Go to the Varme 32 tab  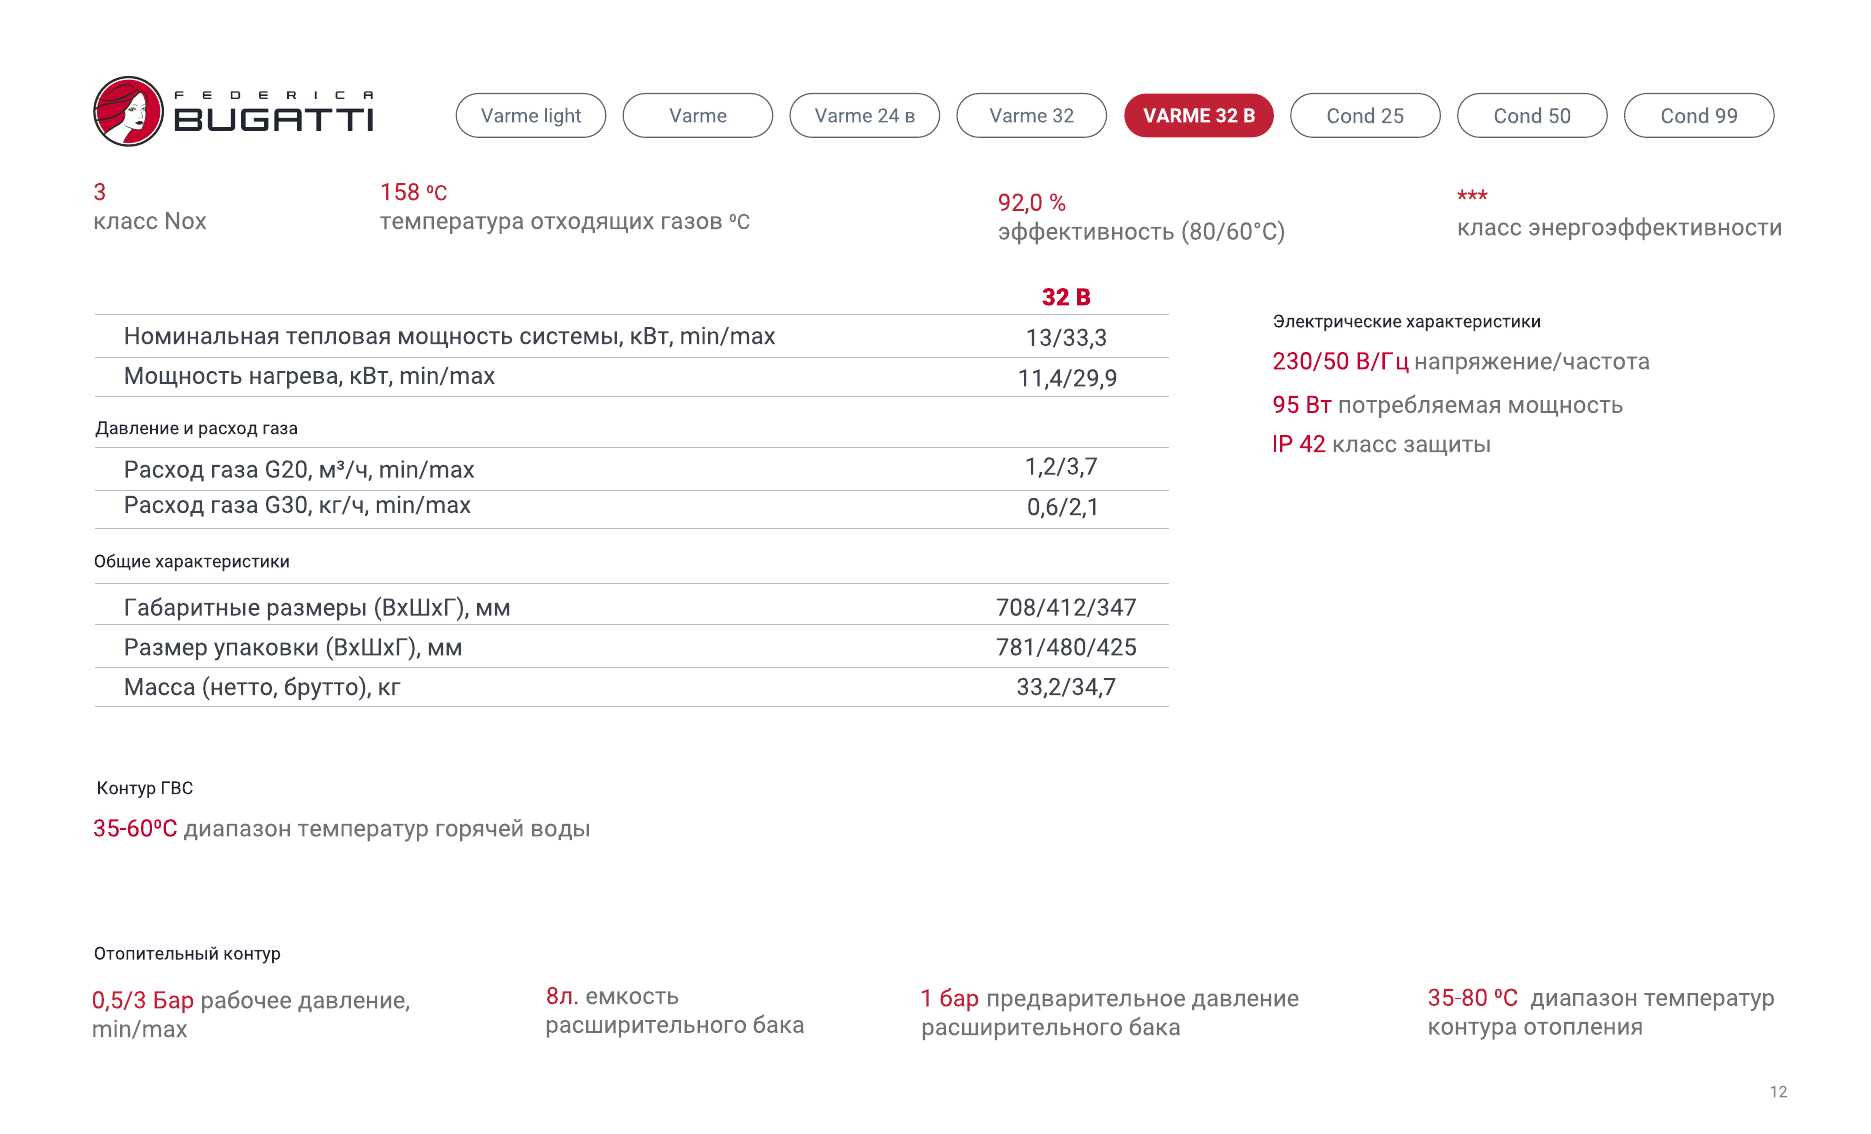[x=1031, y=116]
